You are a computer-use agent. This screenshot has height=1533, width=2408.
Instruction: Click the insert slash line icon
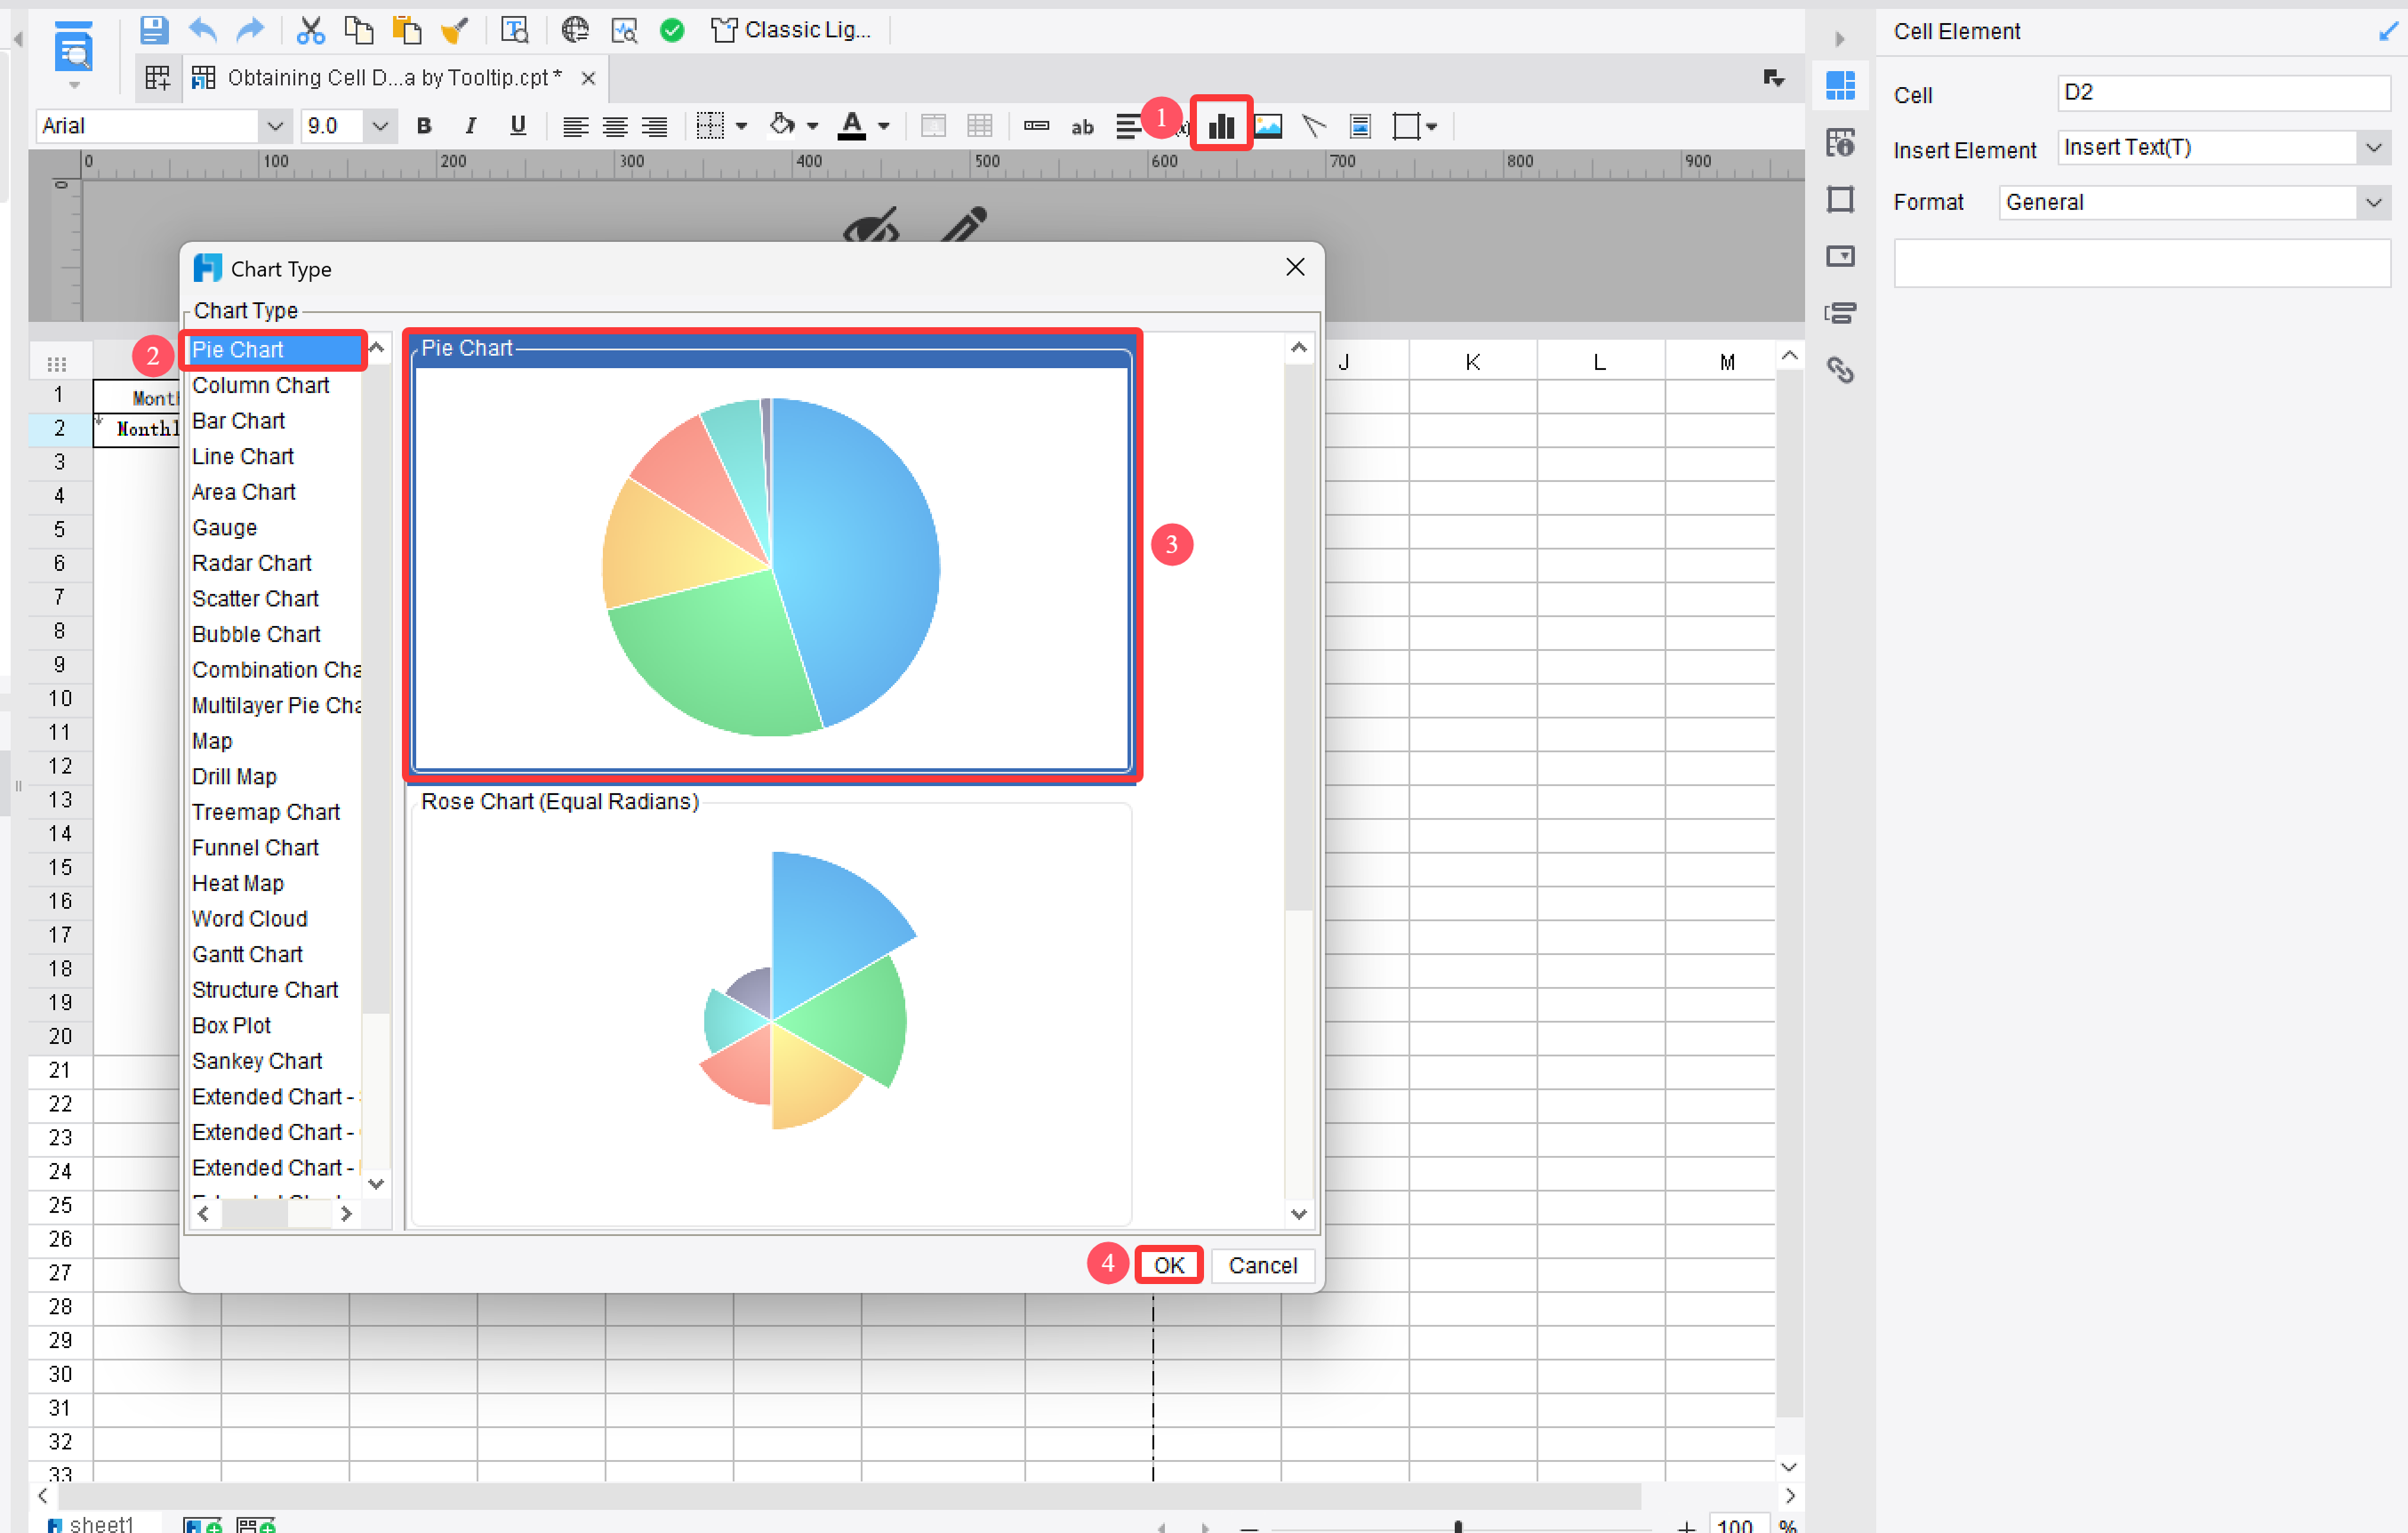(x=1314, y=126)
